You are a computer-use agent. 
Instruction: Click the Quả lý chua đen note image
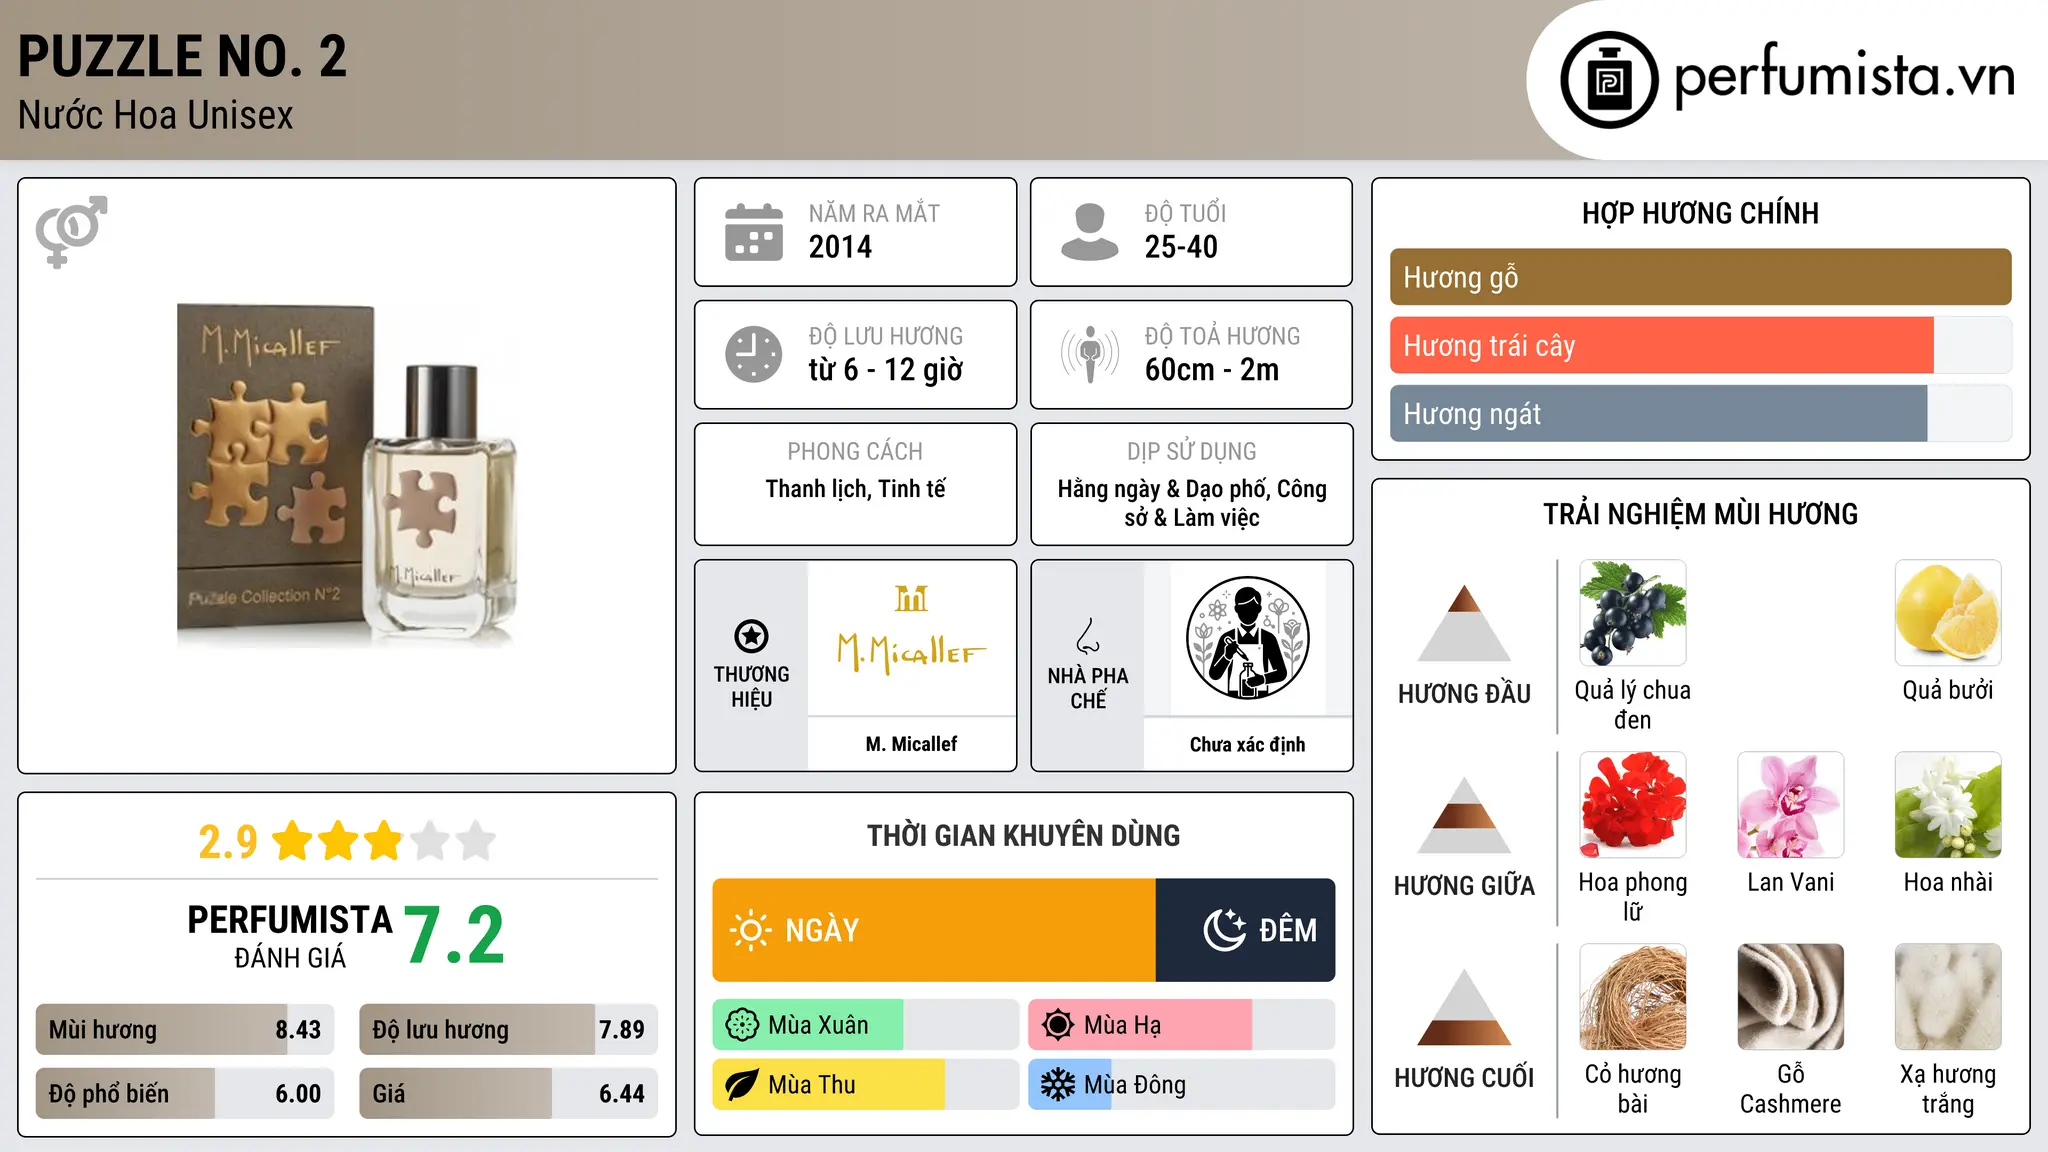[x=1632, y=613]
